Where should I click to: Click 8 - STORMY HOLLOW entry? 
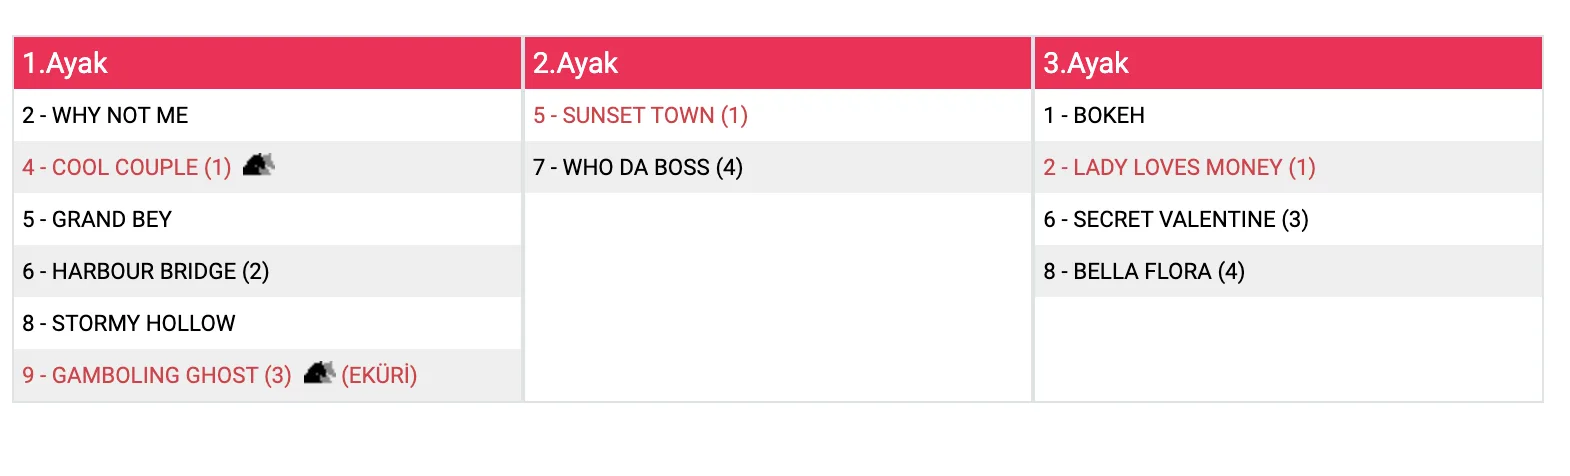[129, 324]
